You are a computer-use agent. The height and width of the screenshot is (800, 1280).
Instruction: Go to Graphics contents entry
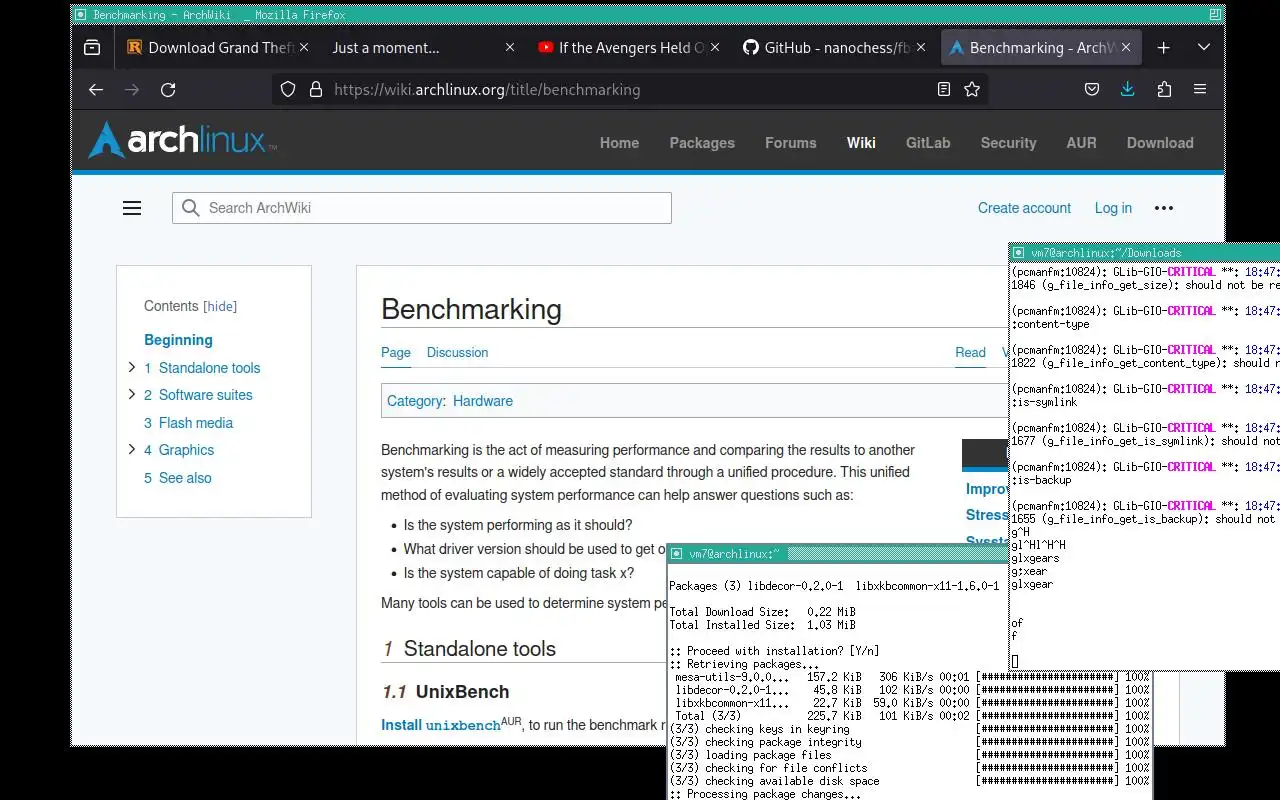pos(179,450)
